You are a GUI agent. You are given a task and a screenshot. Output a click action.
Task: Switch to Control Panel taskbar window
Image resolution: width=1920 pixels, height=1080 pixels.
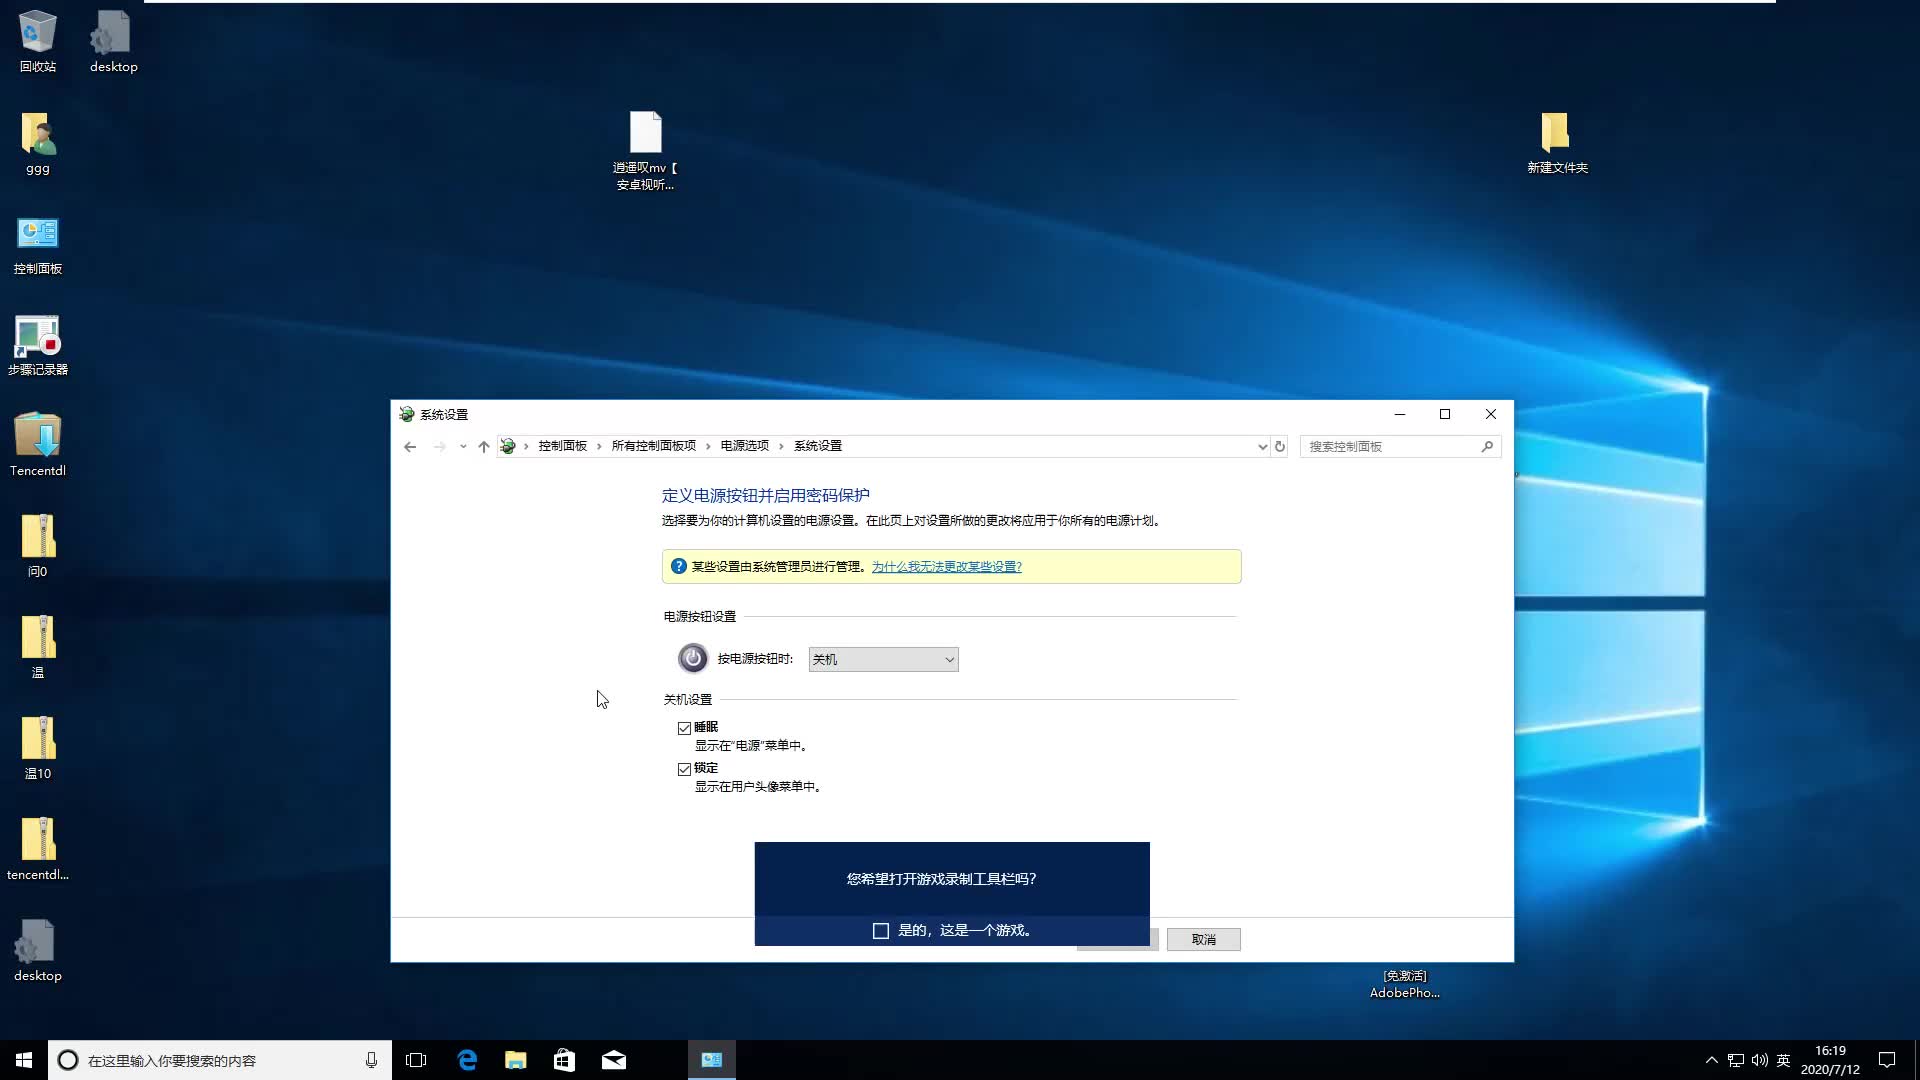pyautogui.click(x=711, y=1060)
